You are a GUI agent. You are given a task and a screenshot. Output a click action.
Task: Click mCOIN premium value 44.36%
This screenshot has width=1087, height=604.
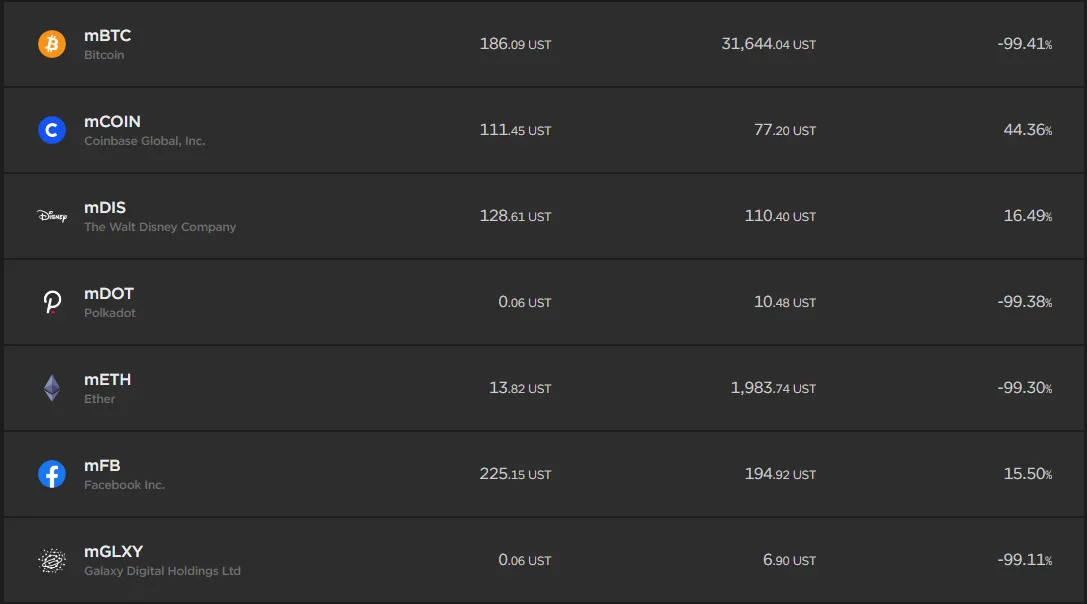[1027, 130]
